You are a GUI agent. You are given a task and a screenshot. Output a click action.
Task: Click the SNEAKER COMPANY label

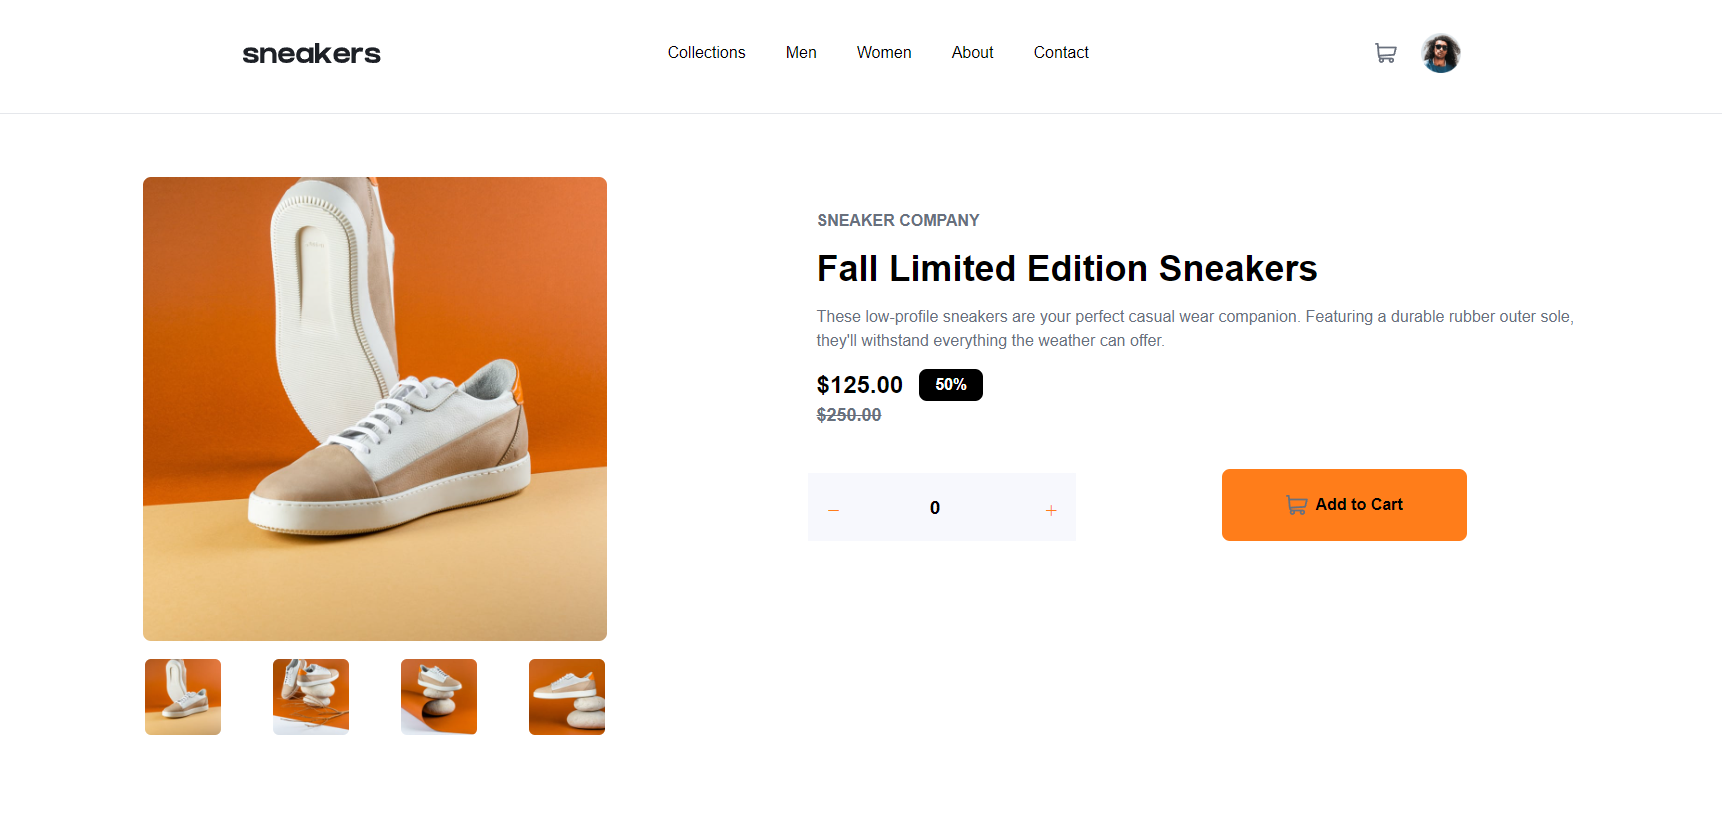898,220
